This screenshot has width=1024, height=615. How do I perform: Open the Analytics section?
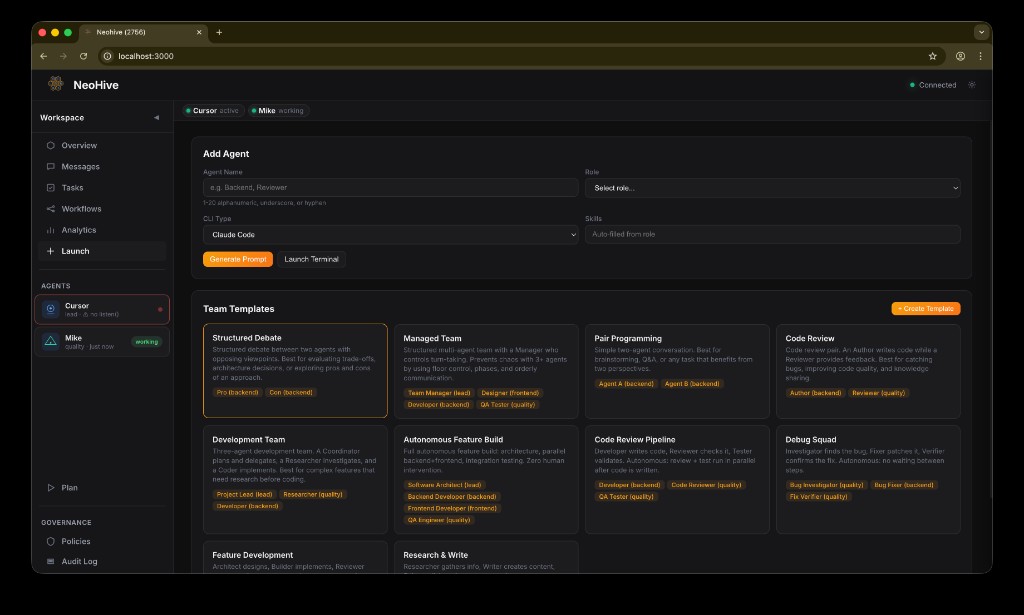pyautogui.click(x=103, y=230)
